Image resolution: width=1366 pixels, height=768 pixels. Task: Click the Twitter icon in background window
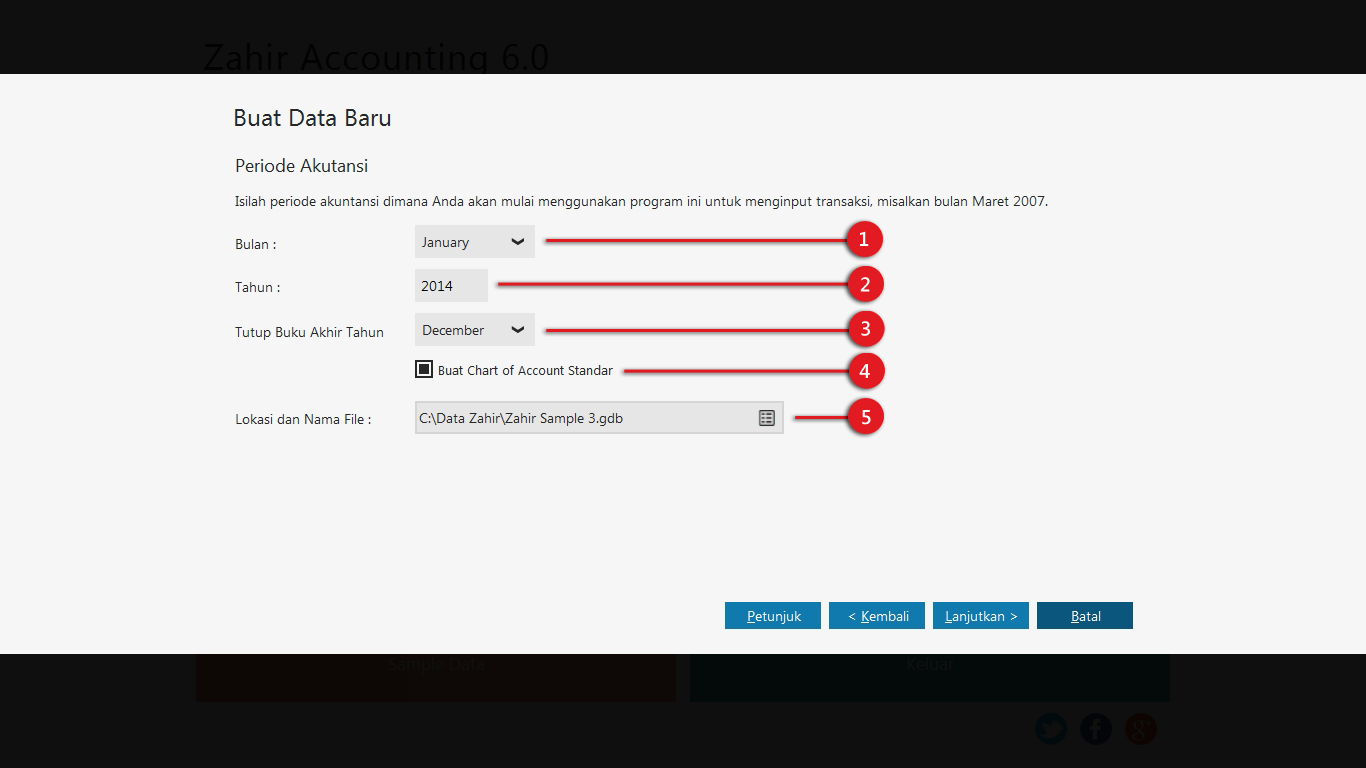(x=1051, y=729)
